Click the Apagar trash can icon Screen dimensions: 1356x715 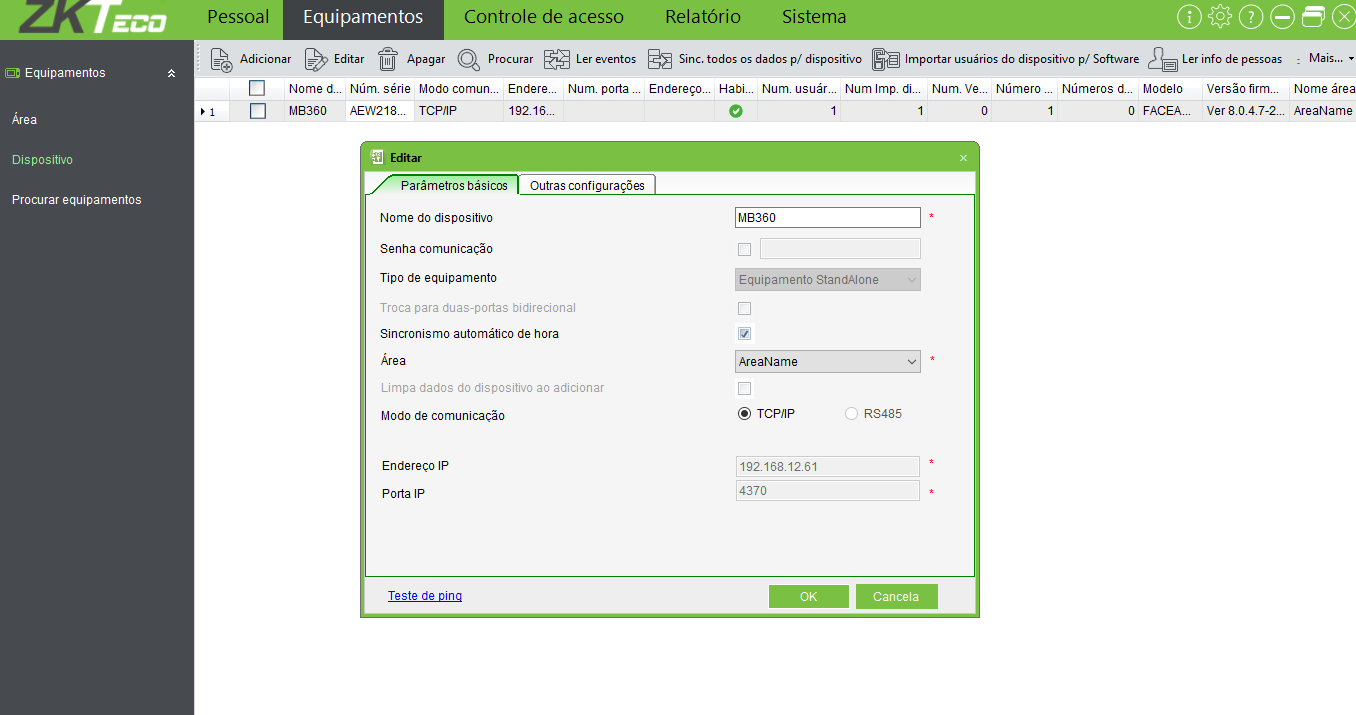tap(388, 59)
